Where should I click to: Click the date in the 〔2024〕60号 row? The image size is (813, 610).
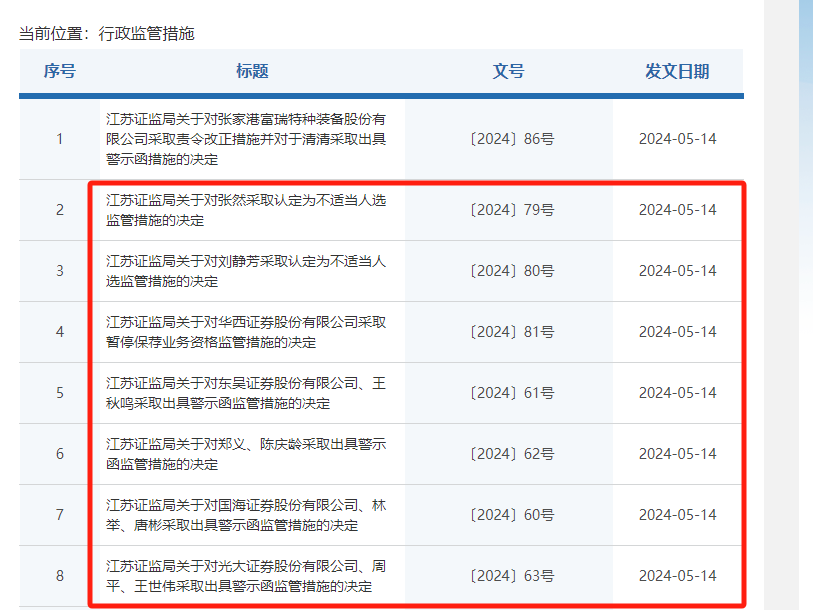678,515
